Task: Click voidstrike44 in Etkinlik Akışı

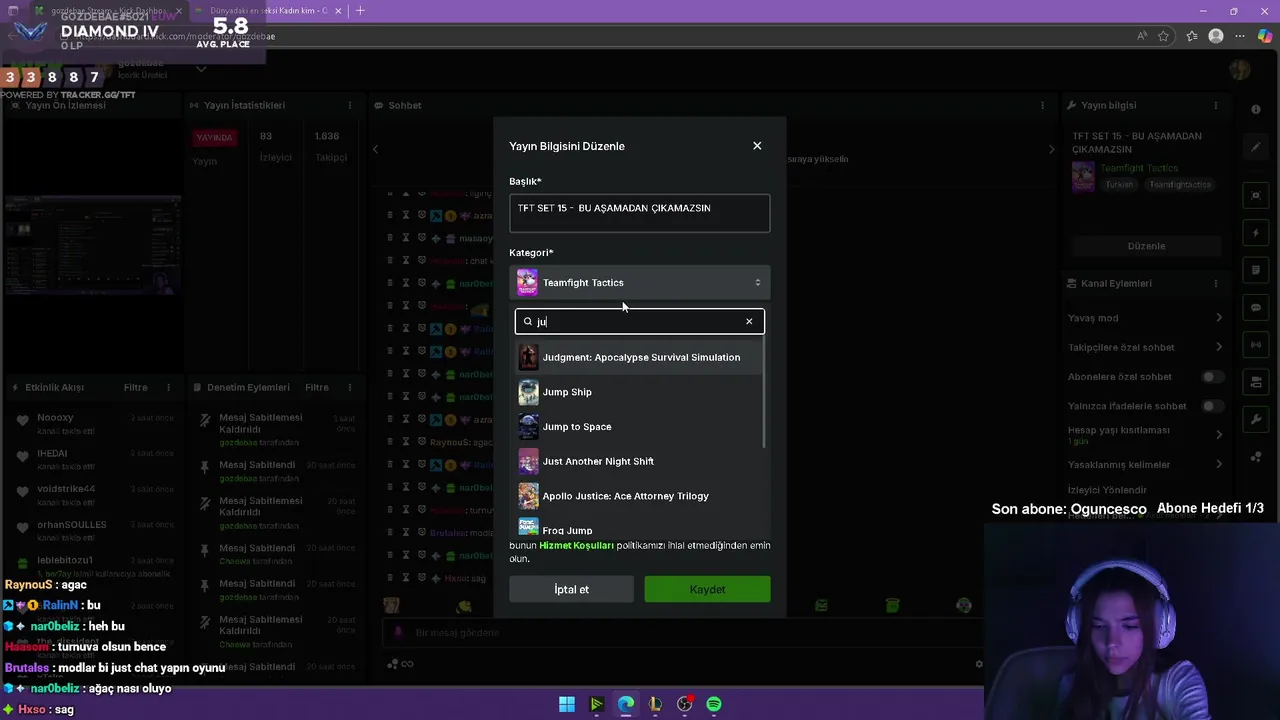Action: (x=66, y=489)
